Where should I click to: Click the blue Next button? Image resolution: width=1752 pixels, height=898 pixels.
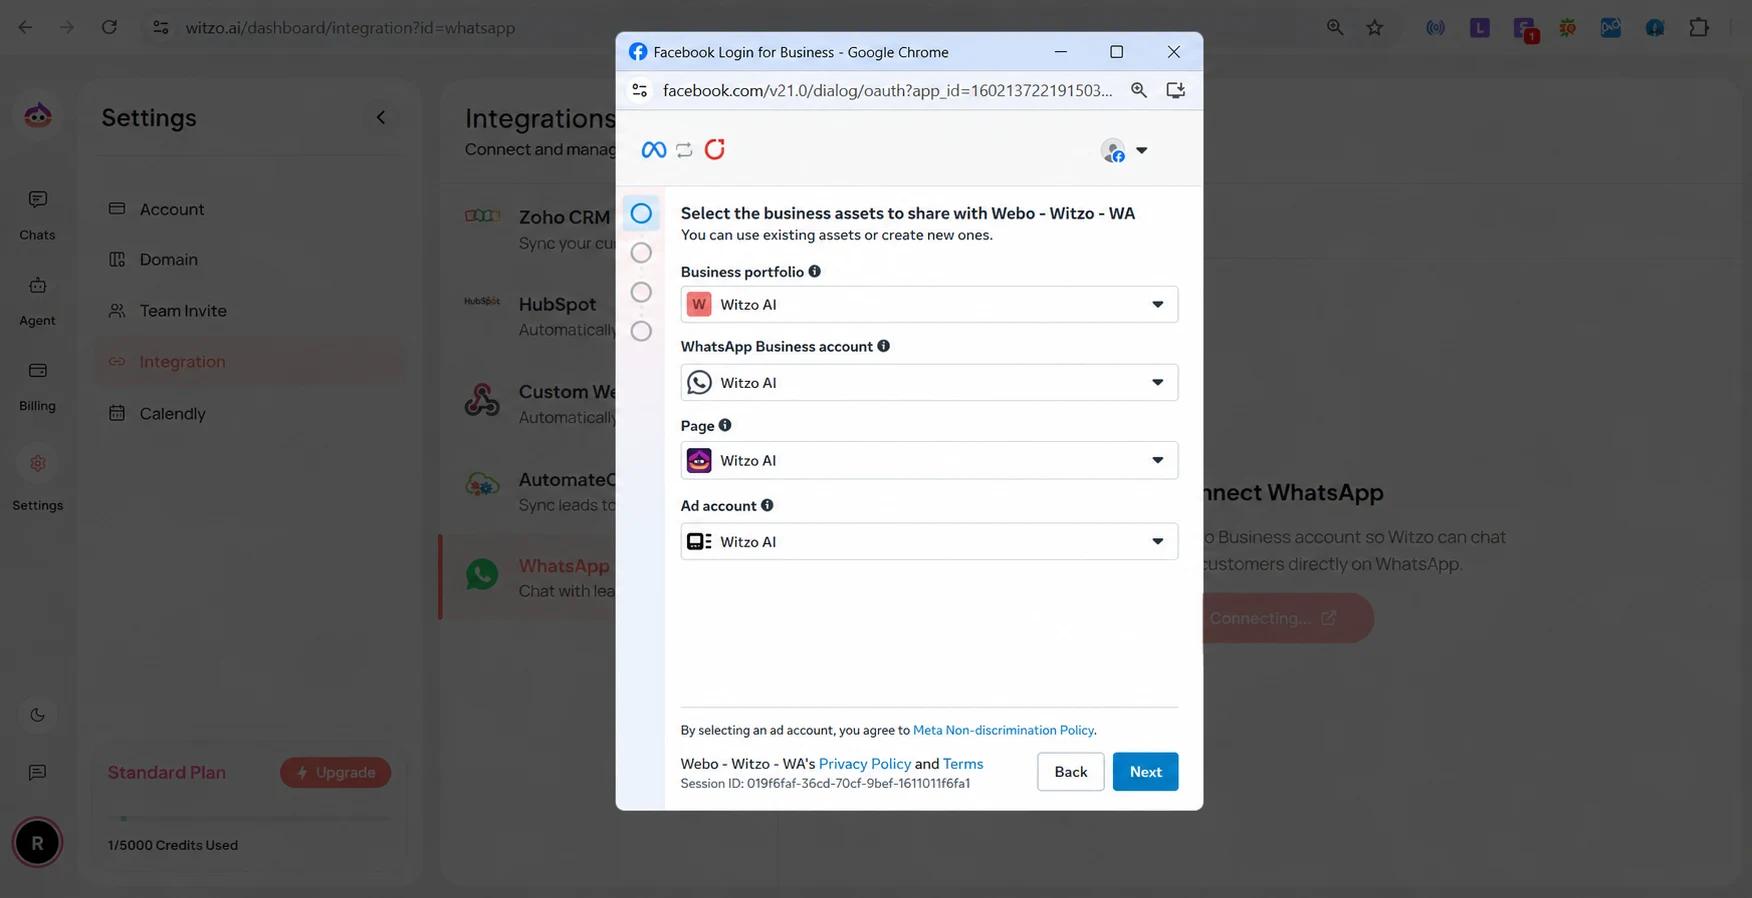click(x=1145, y=771)
